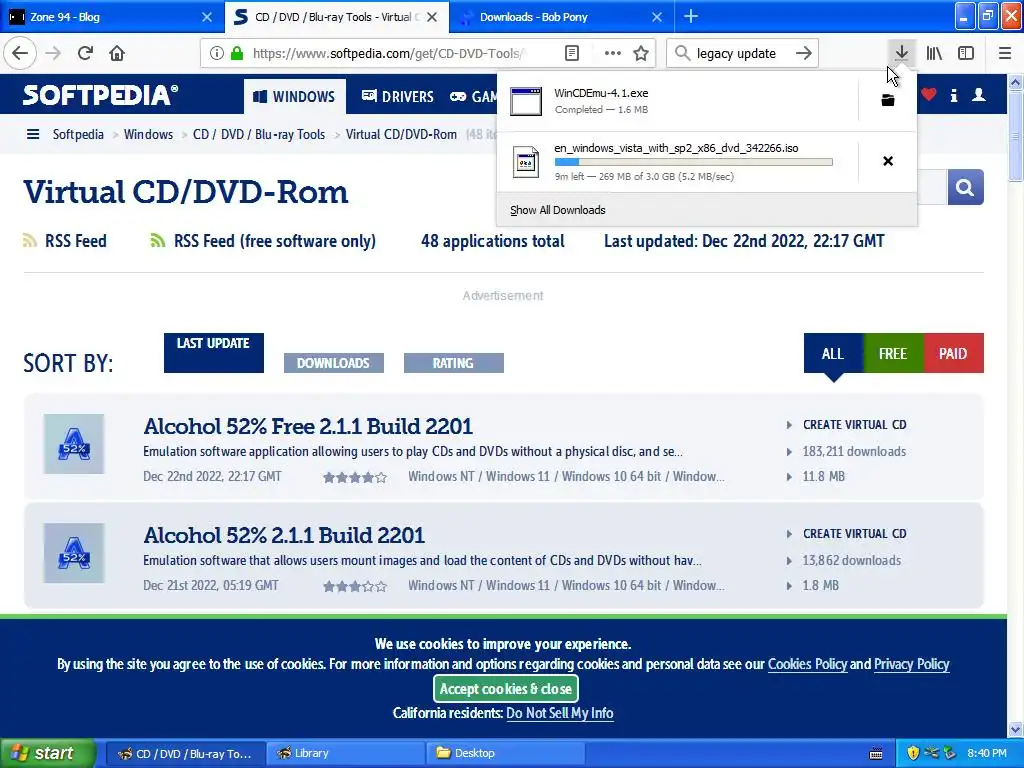Click CREATE VIRTUAL CD for Alcohol 52% Free
The image size is (1024, 768).
[854, 425]
